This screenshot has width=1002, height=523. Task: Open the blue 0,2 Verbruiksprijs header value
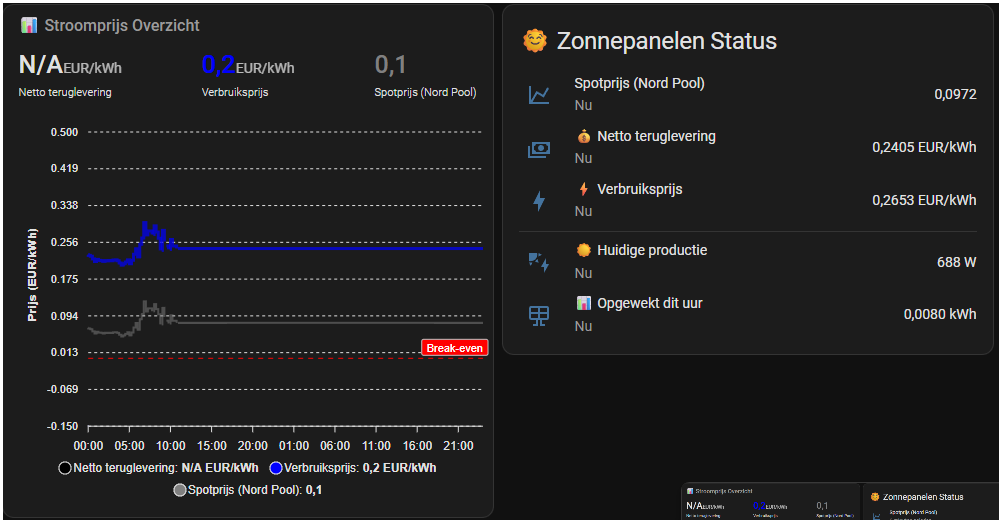[x=218, y=66]
